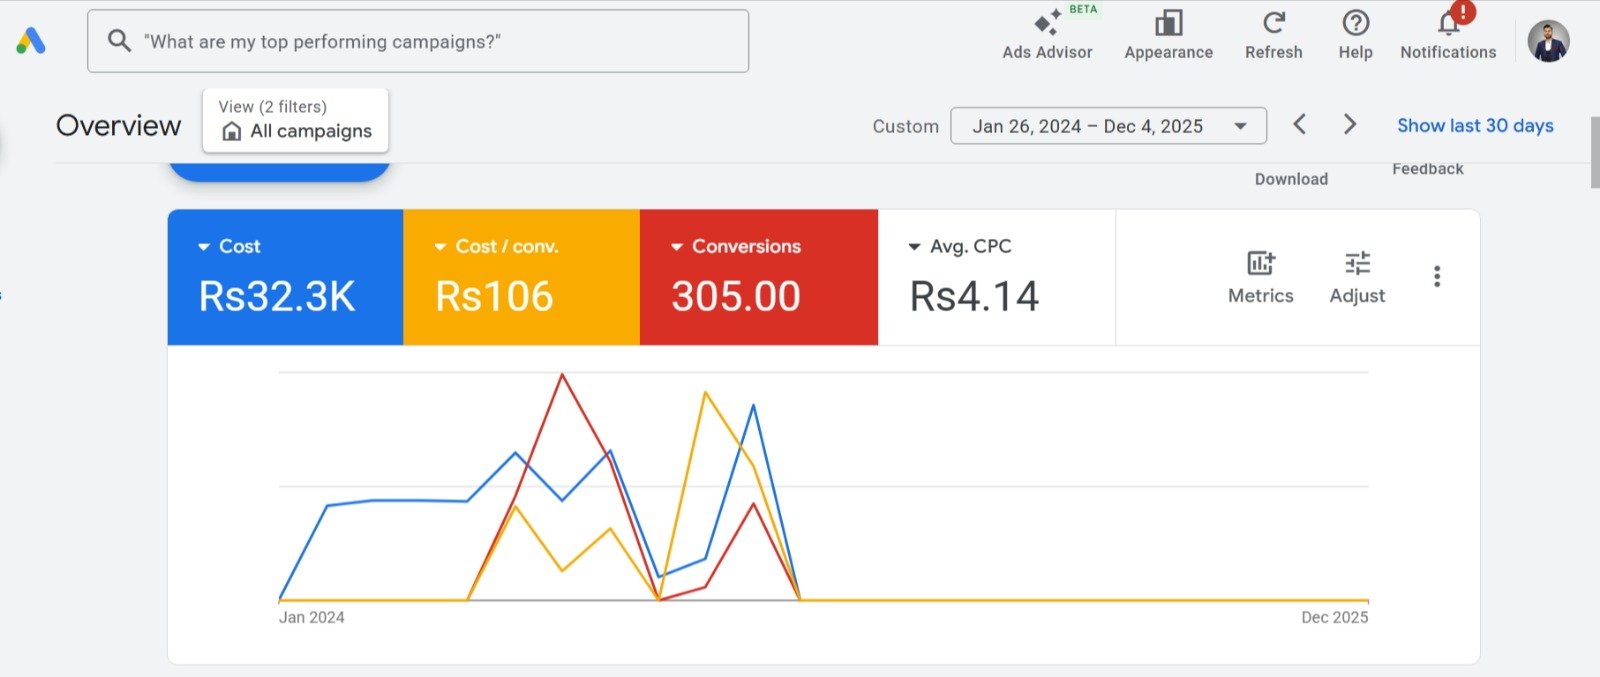Open the Help menu icon

point(1355,24)
